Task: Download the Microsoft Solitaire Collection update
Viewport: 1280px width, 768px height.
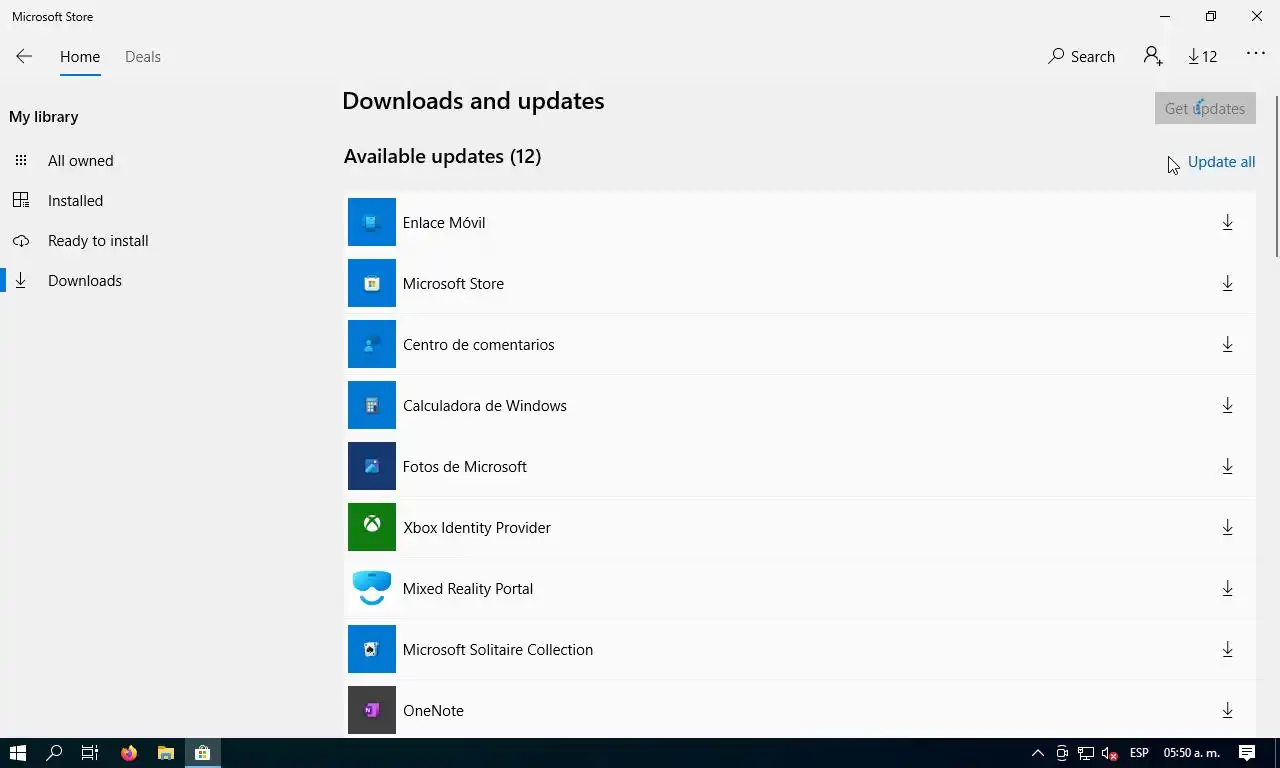Action: tap(1227, 649)
